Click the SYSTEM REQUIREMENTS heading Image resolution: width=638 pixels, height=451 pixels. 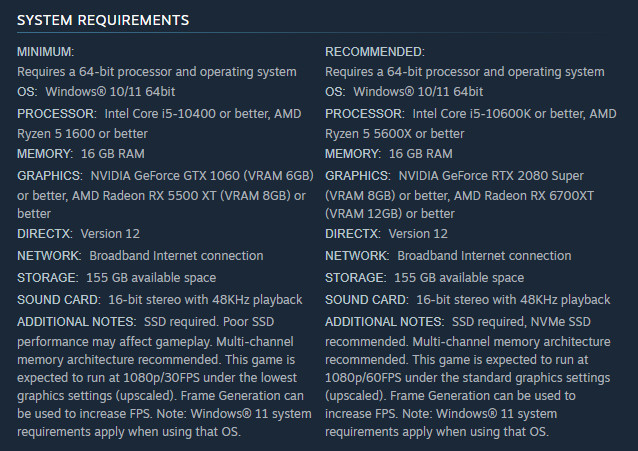pyautogui.click(x=103, y=20)
